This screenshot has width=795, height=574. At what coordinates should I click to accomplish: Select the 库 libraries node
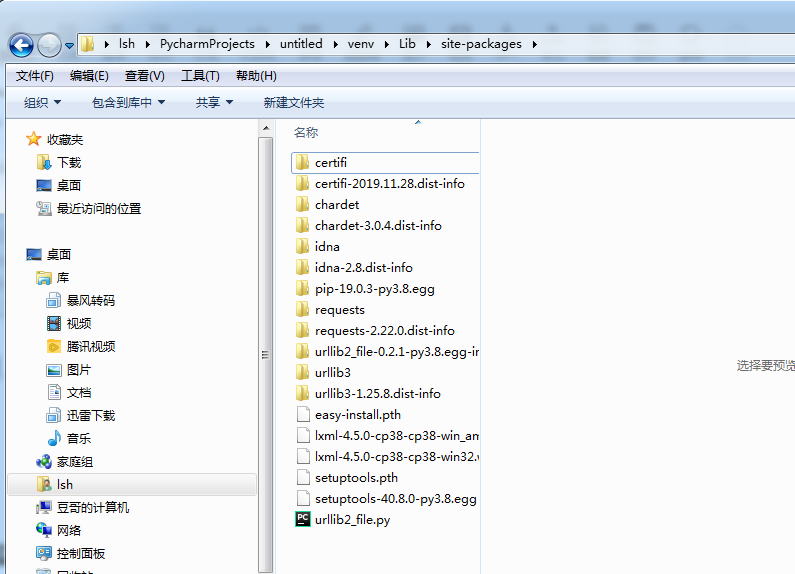pyautogui.click(x=53, y=278)
